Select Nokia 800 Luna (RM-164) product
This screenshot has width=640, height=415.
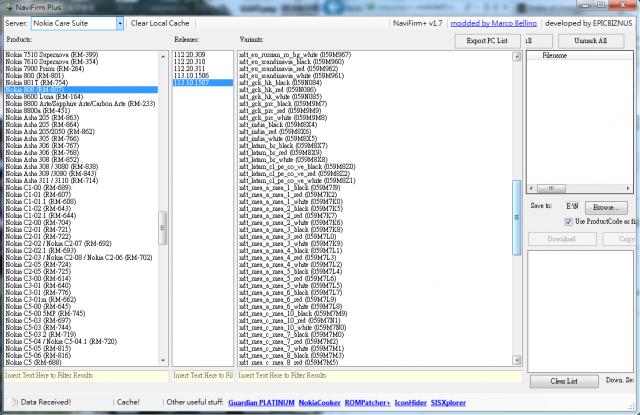49,96
